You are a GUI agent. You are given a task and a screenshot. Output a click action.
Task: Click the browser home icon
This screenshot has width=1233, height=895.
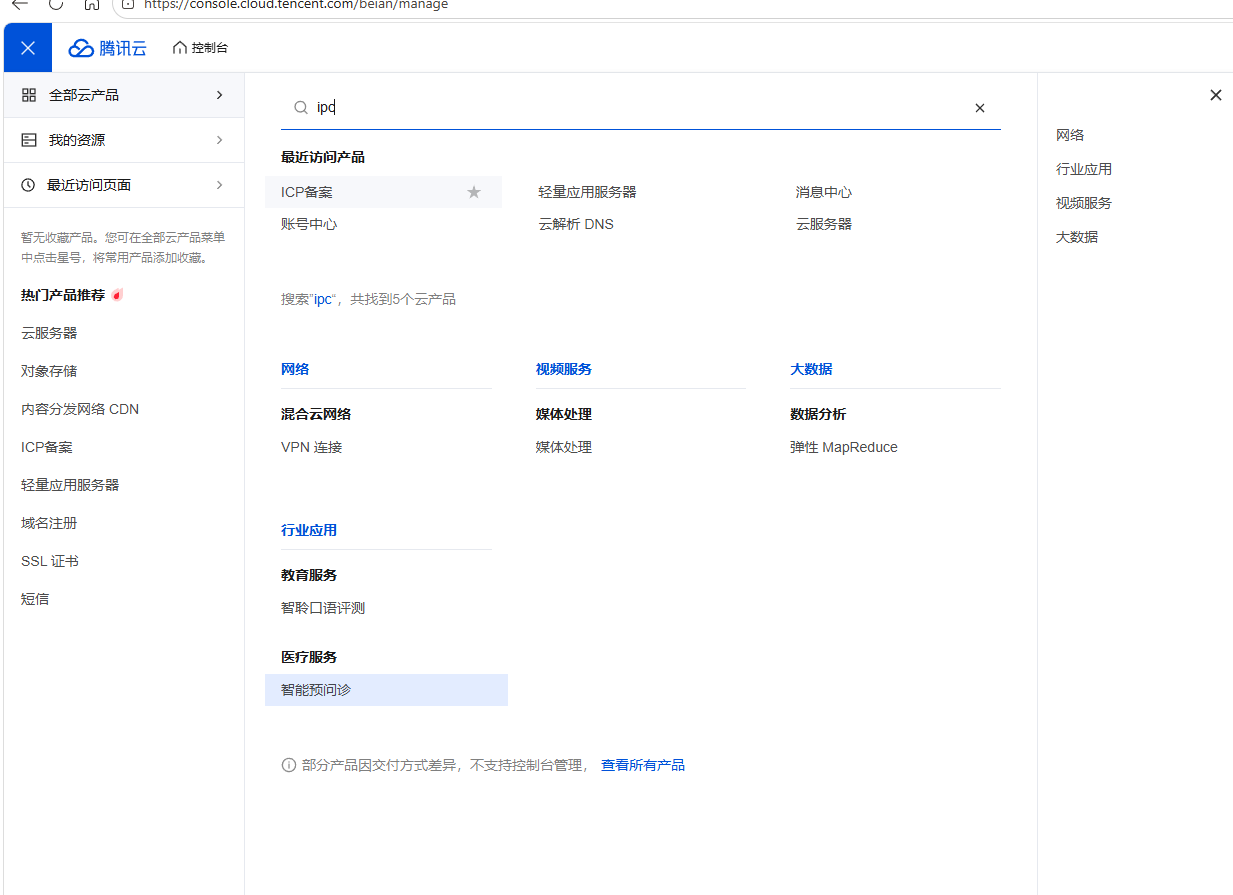pos(91,5)
